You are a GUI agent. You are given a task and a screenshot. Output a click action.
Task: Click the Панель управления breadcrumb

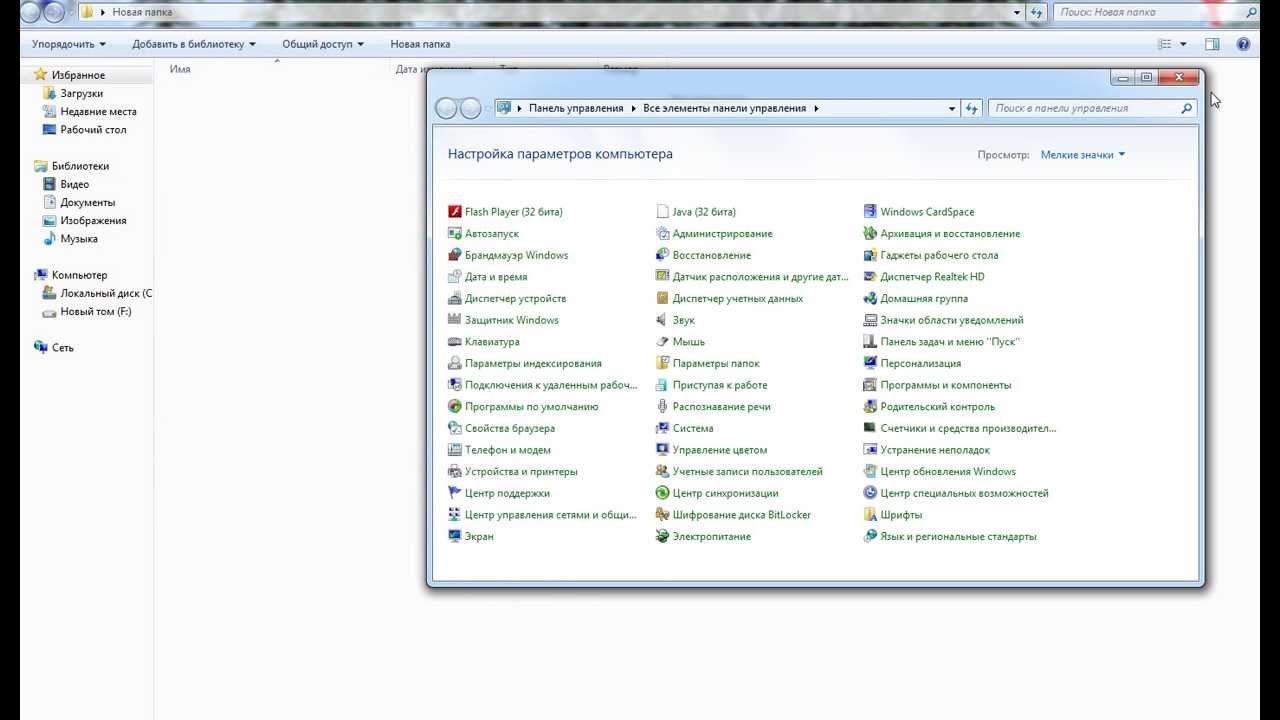(576, 108)
